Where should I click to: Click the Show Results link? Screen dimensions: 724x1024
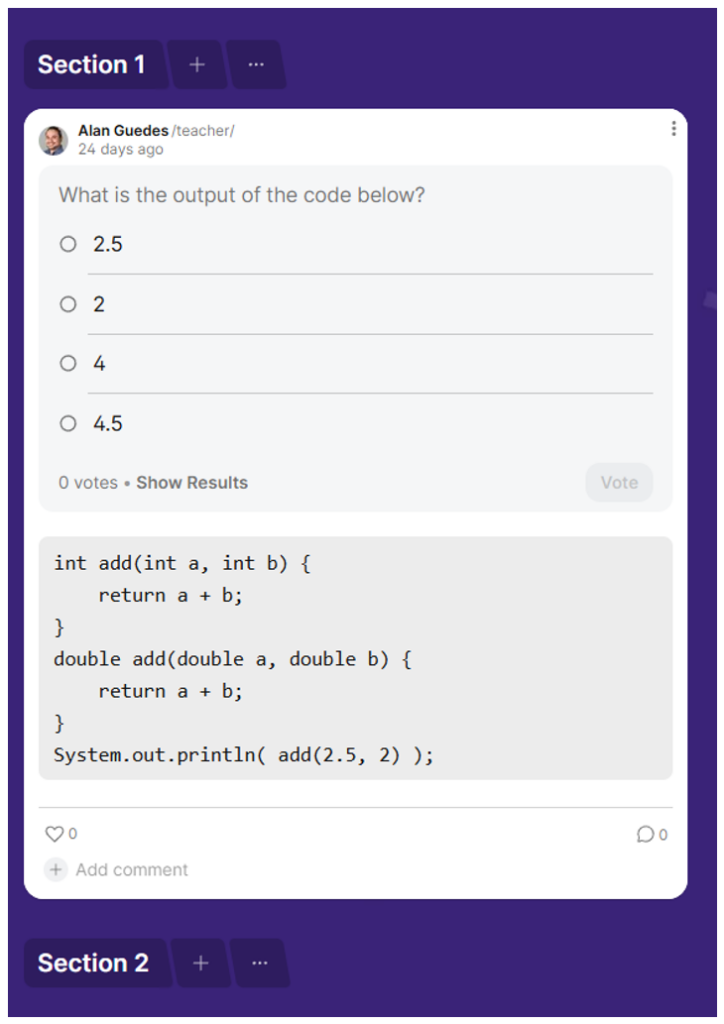pos(192,483)
